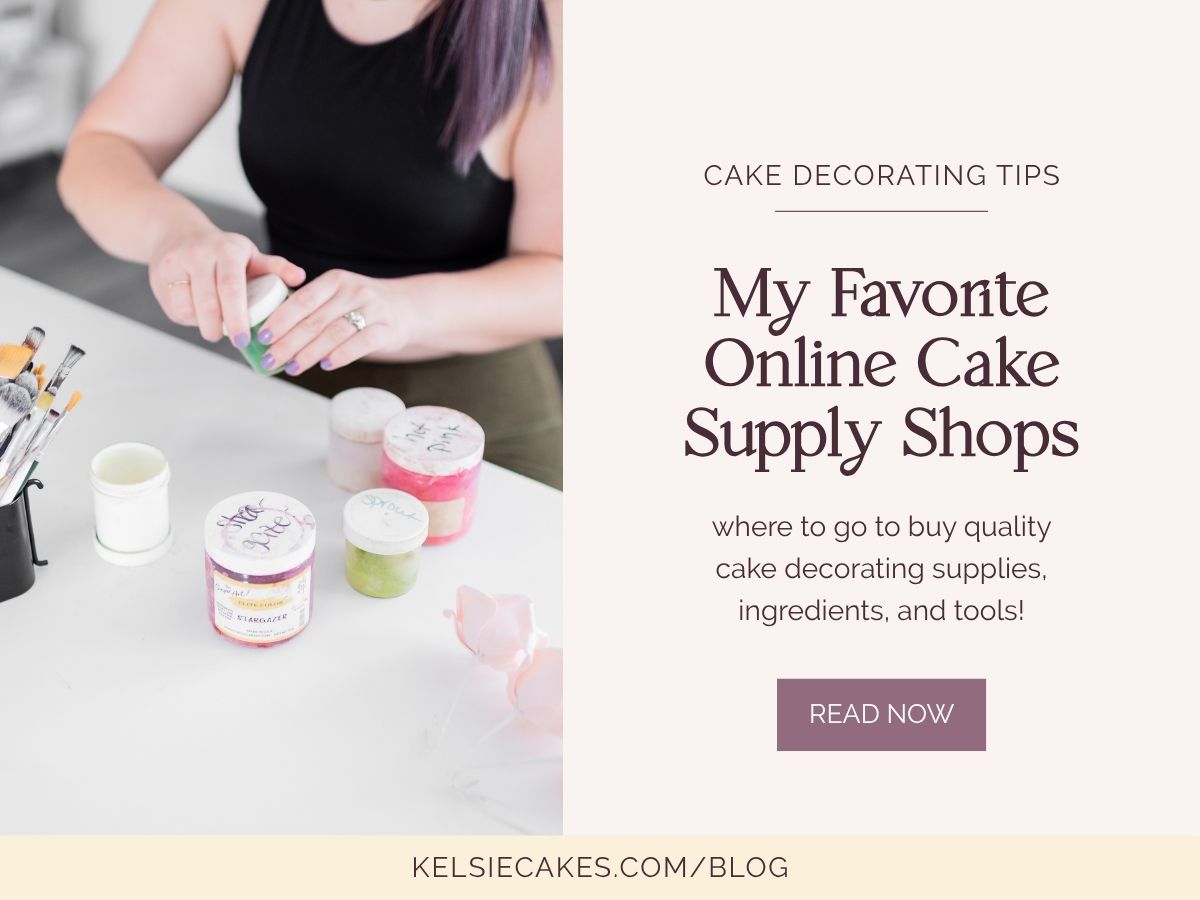This screenshot has width=1200, height=900.
Task: Click the CAKE DECORATING TIPS label
Action: coord(881,176)
